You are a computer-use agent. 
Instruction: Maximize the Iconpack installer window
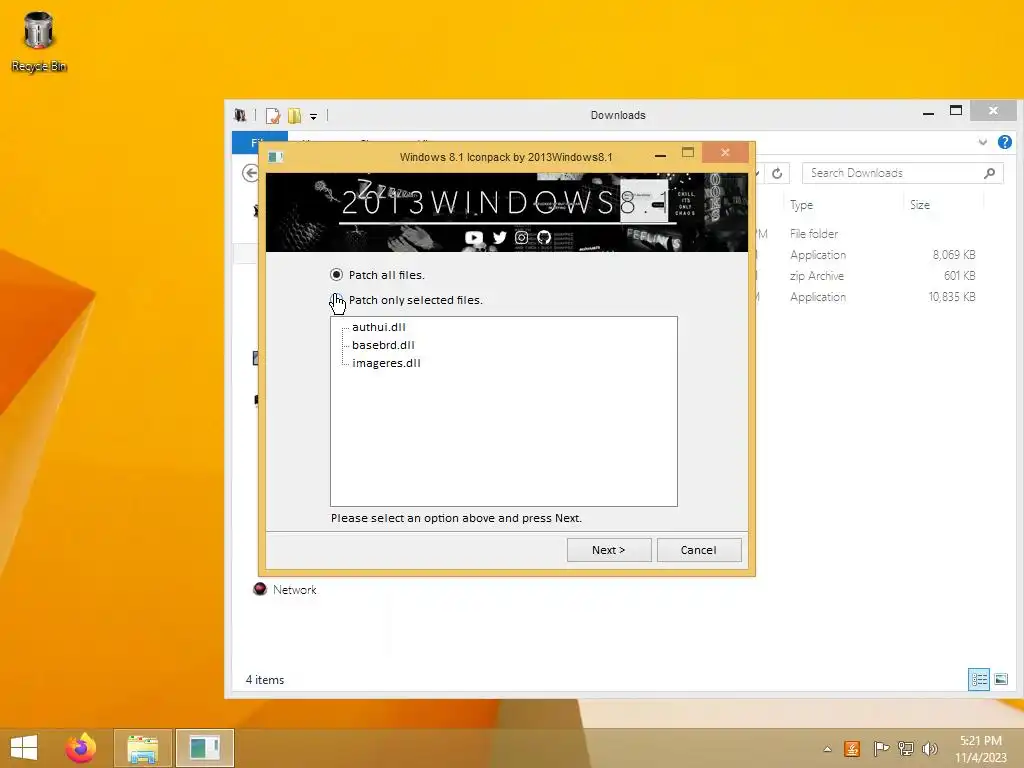tap(688, 153)
